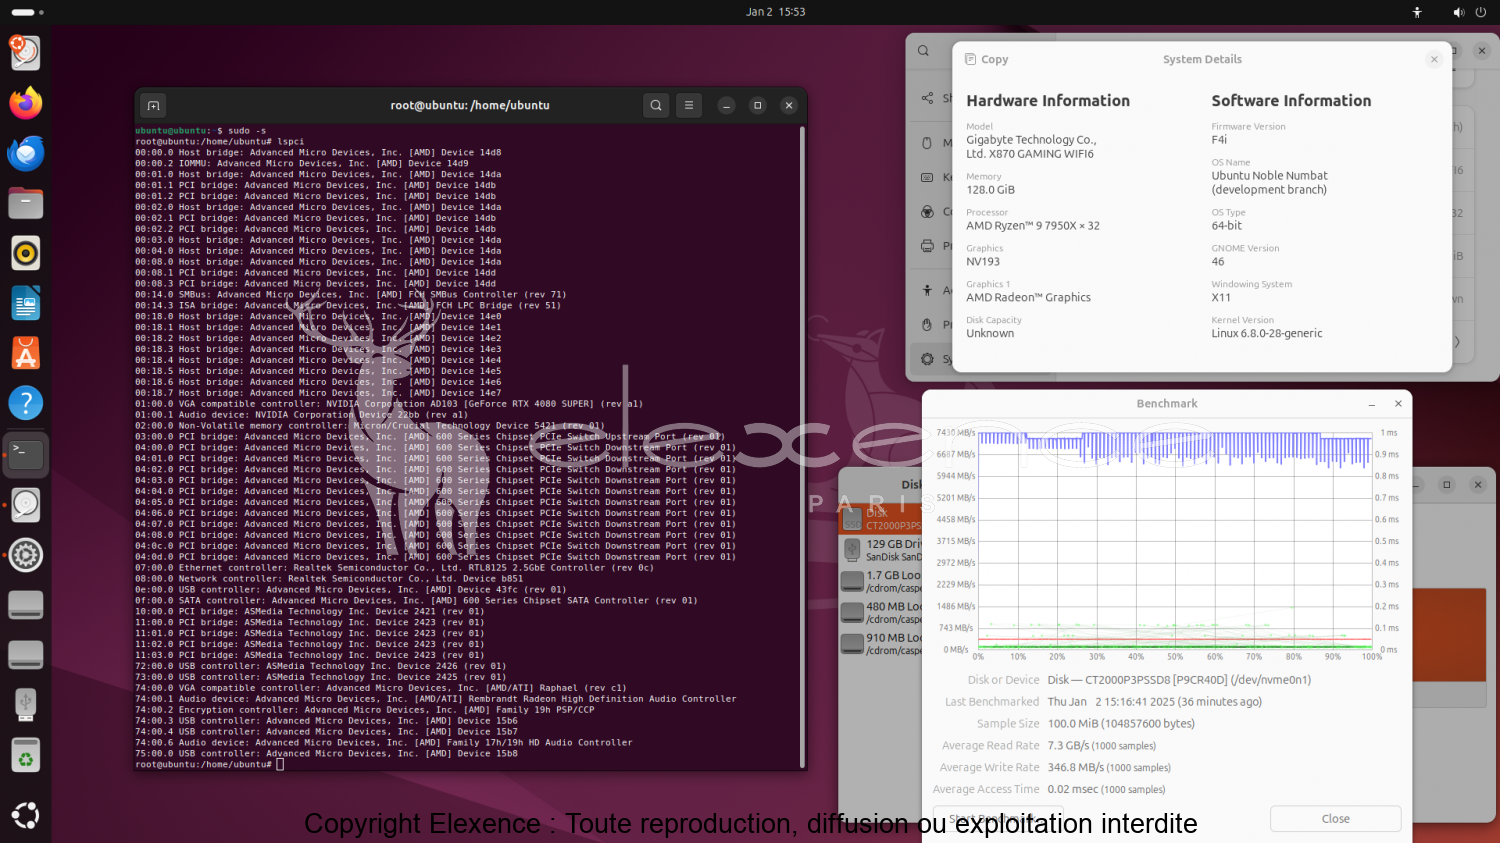
Task: Click the Graphics NV193 value
Action: (x=983, y=261)
